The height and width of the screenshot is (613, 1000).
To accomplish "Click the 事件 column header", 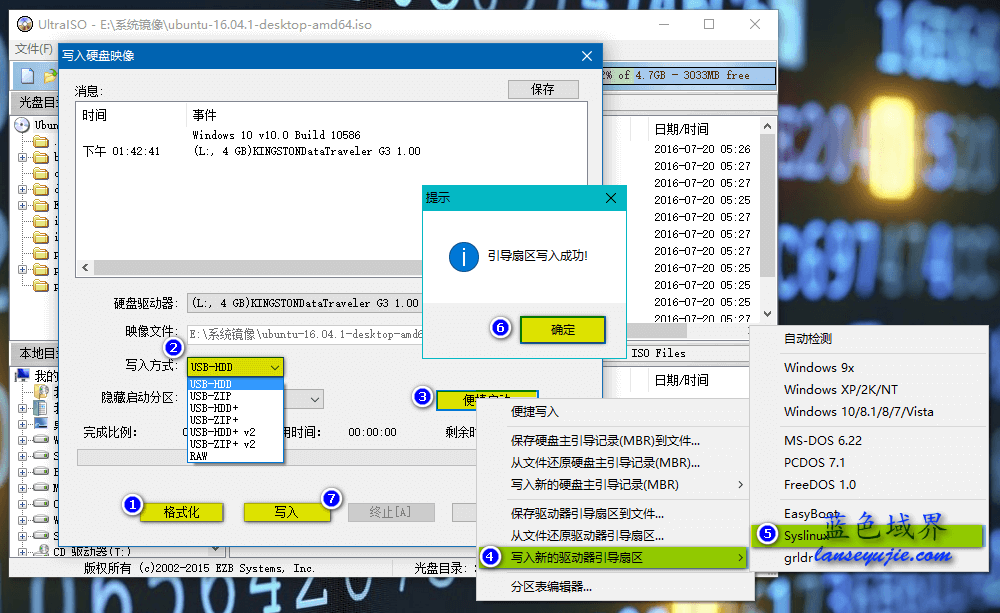I will point(204,115).
